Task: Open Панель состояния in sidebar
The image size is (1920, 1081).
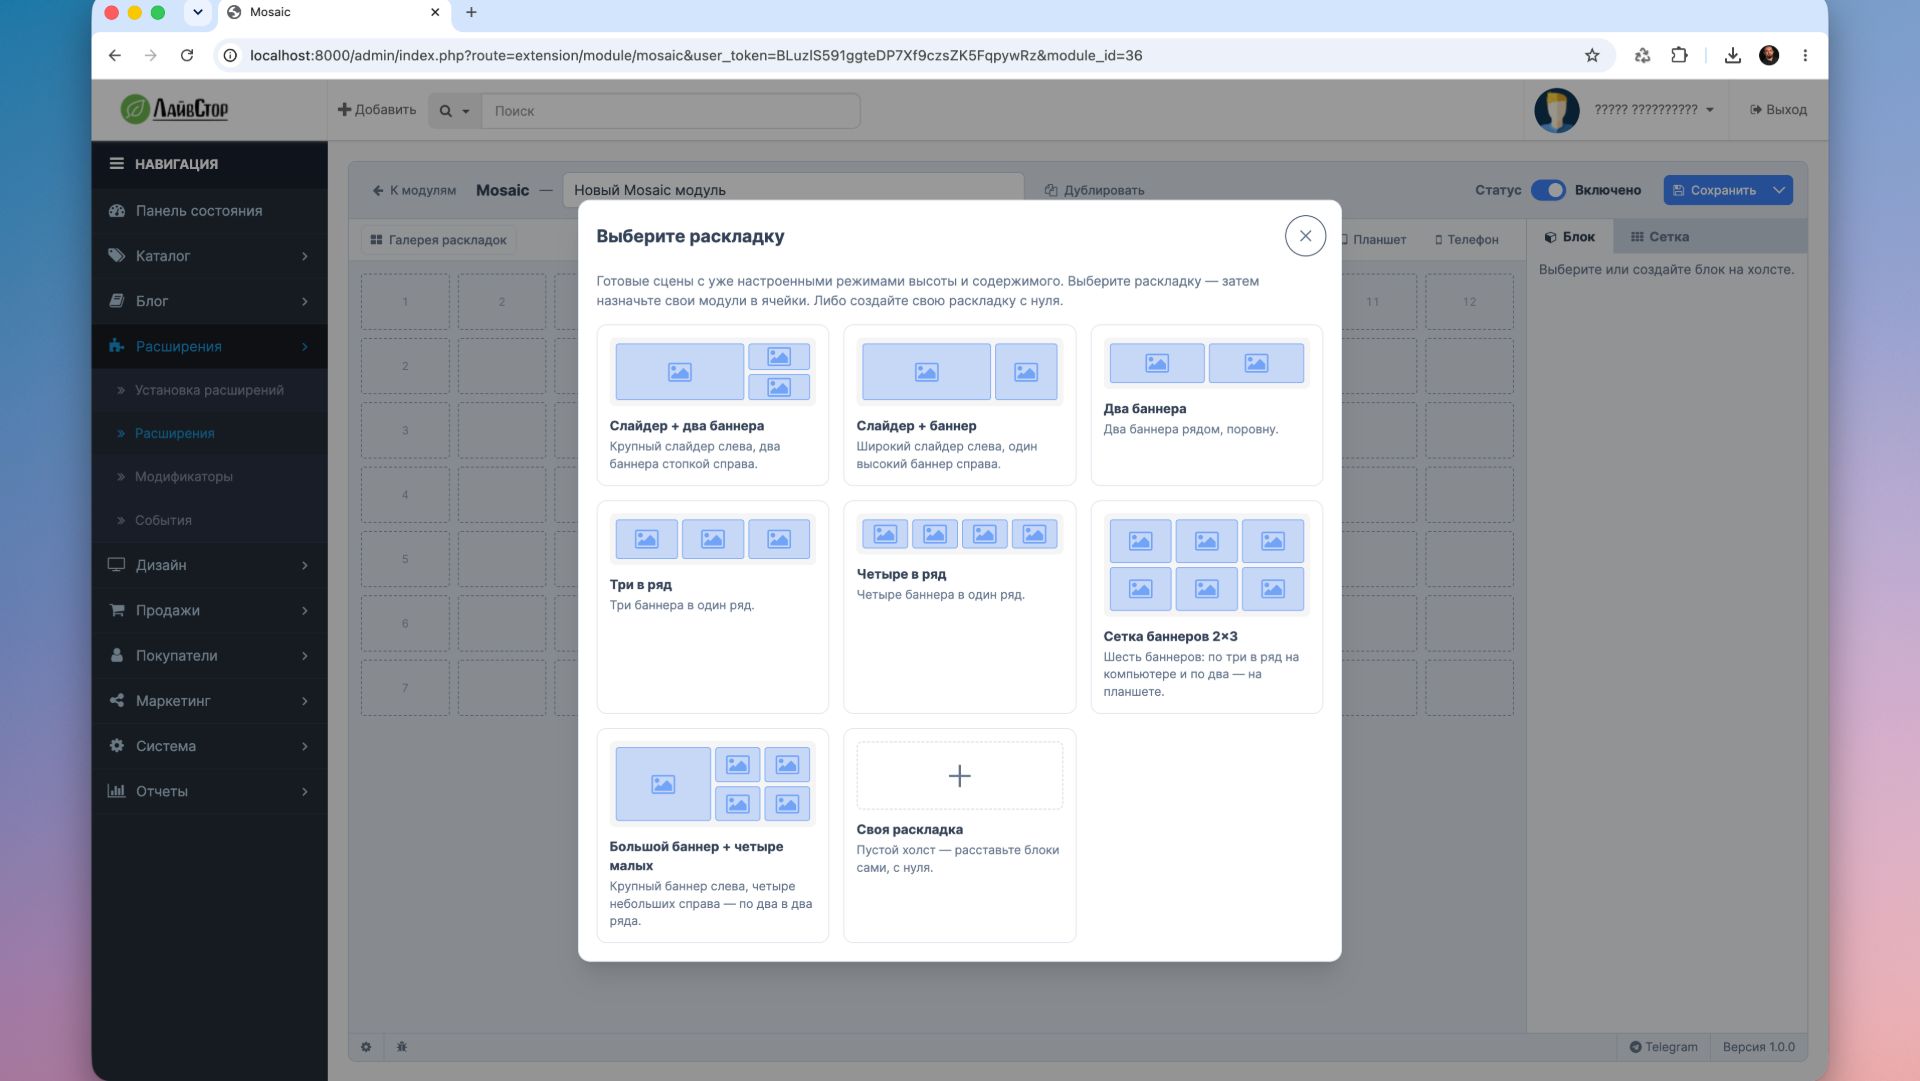Action: [209, 211]
